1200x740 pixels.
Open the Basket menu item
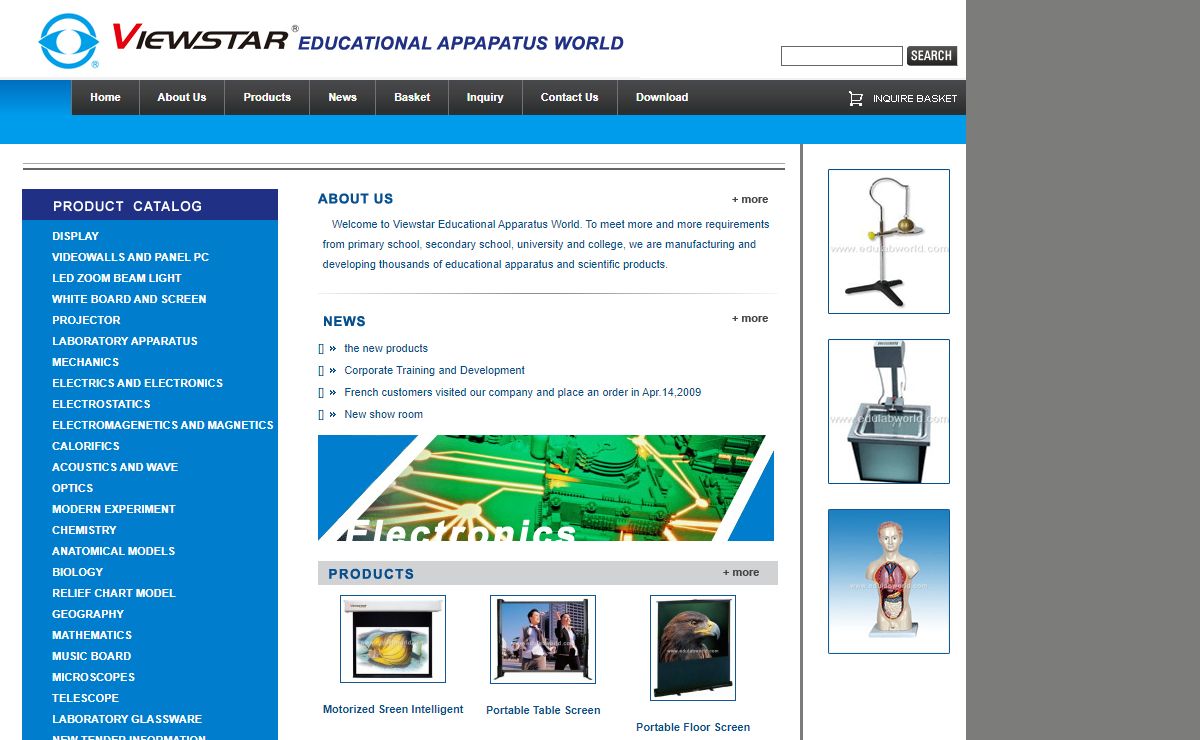coord(412,97)
